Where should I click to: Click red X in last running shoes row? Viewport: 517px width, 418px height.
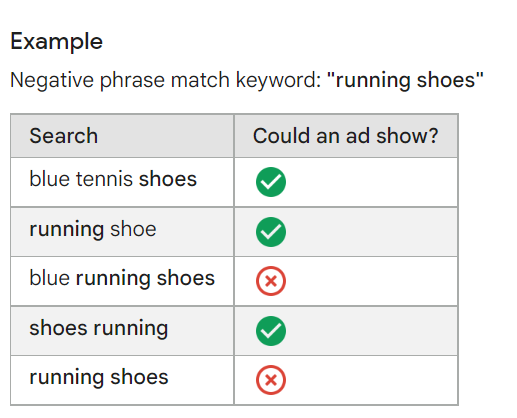(271, 380)
